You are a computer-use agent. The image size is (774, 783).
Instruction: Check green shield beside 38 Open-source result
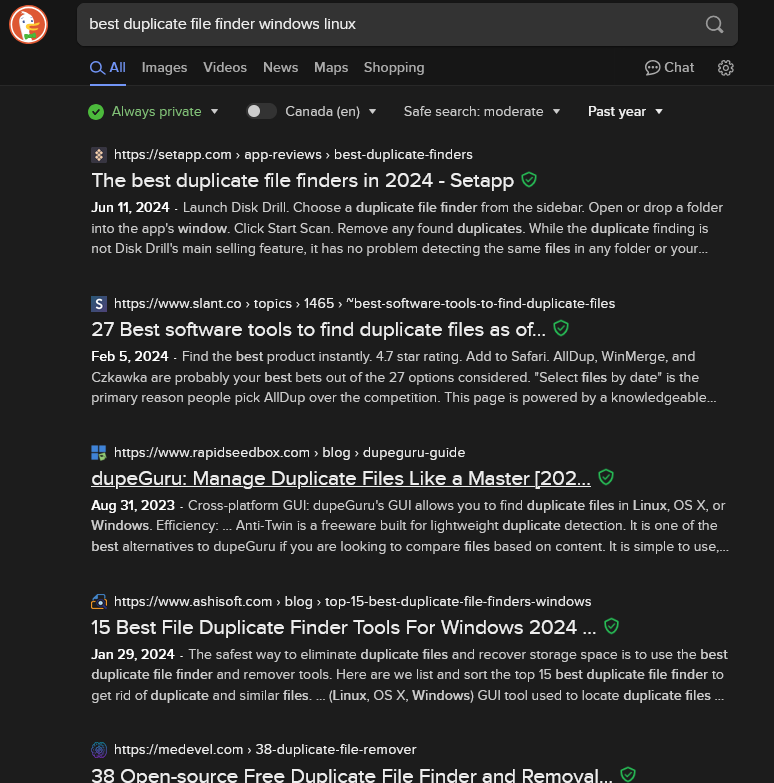[x=628, y=774]
